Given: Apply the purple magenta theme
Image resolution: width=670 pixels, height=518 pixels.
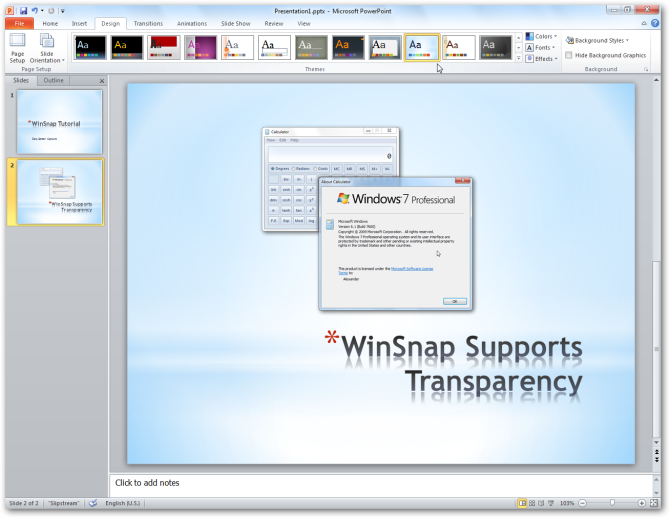Looking at the screenshot, I should pyautogui.click(x=200, y=47).
